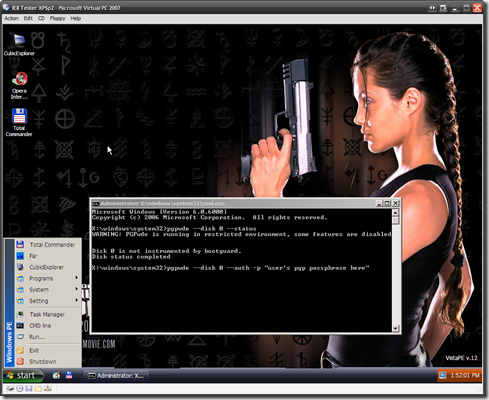The width and height of the screenshot is (489, 400).
Task: Click the 'Disk status completed' output line
Action: point(131,257)
